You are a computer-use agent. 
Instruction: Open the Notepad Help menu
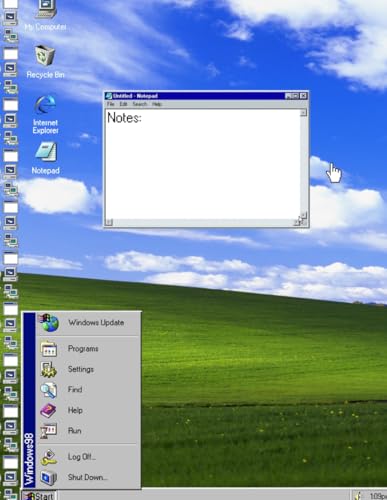(157, 104)
